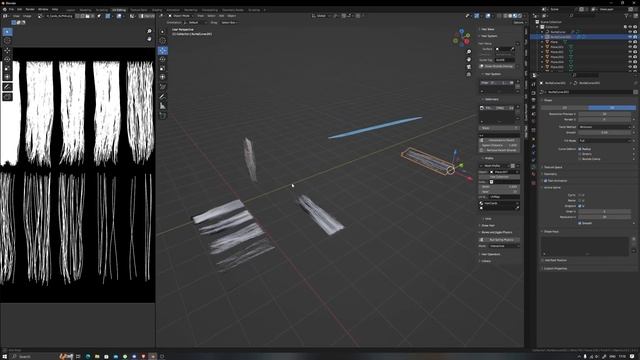Screen dimensions: 640x360
Task: Select the UV editor Scale tool
Action: point(7,69)
